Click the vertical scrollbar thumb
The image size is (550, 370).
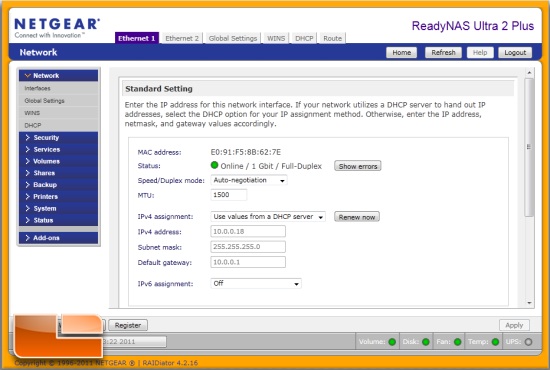pyautogui.click(x=529, y=147)
